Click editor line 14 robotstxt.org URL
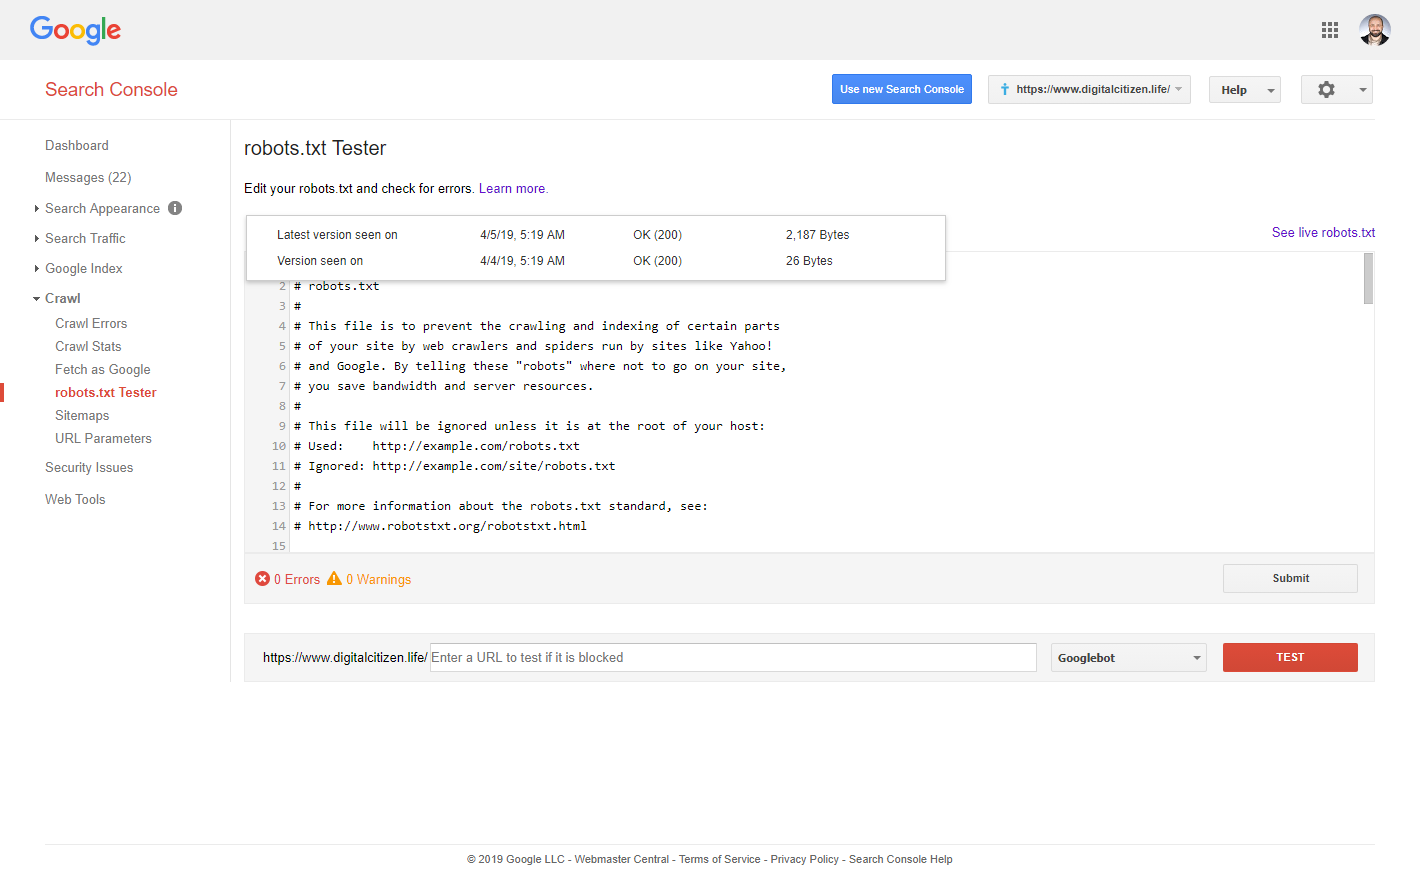 447,526
